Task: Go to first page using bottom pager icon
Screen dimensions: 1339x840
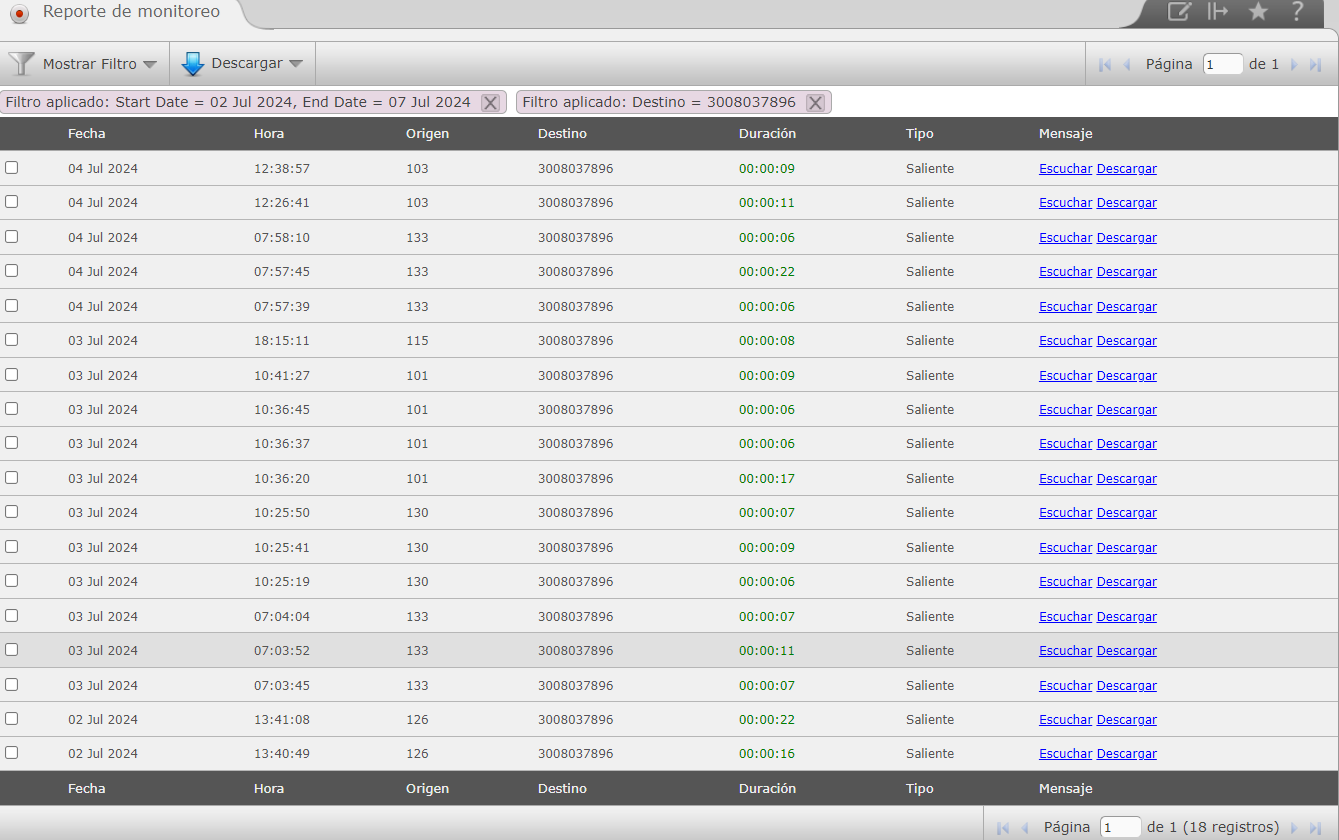Action: click(1003, 828)
